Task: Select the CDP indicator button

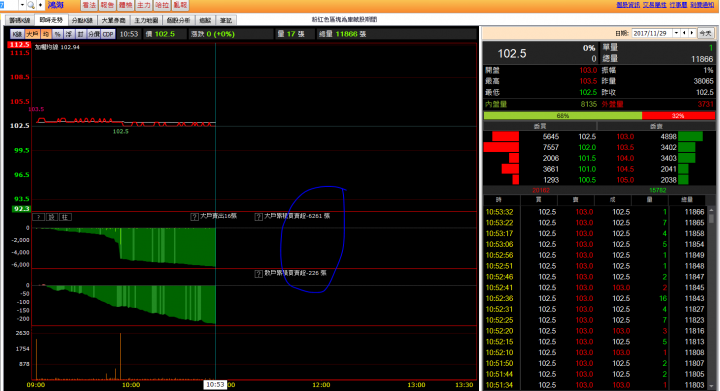Action: tap(108, 34)
